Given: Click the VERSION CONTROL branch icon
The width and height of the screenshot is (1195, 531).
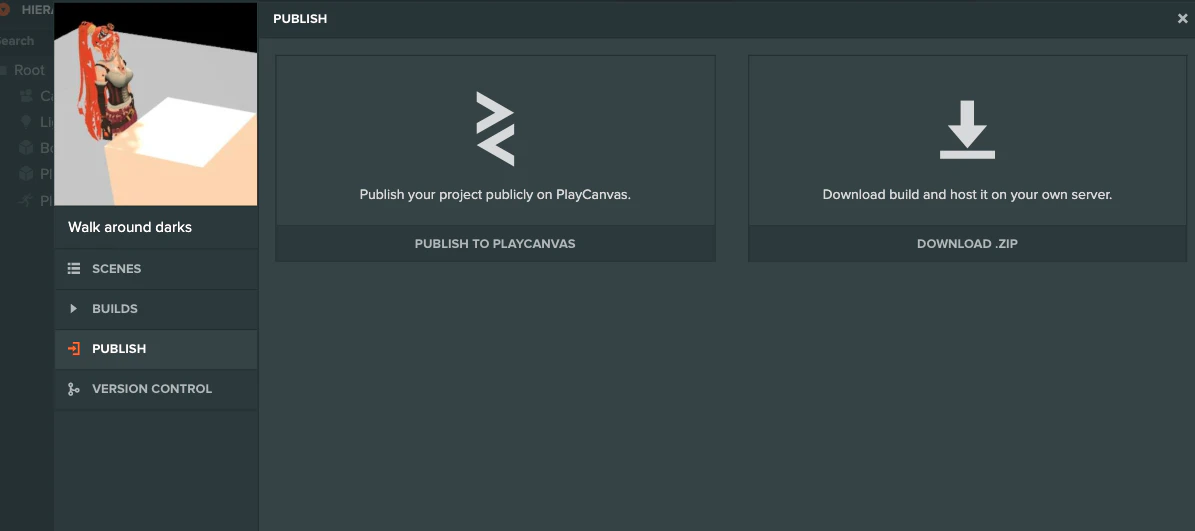Looking at the screenshot, I should point(74,389).
